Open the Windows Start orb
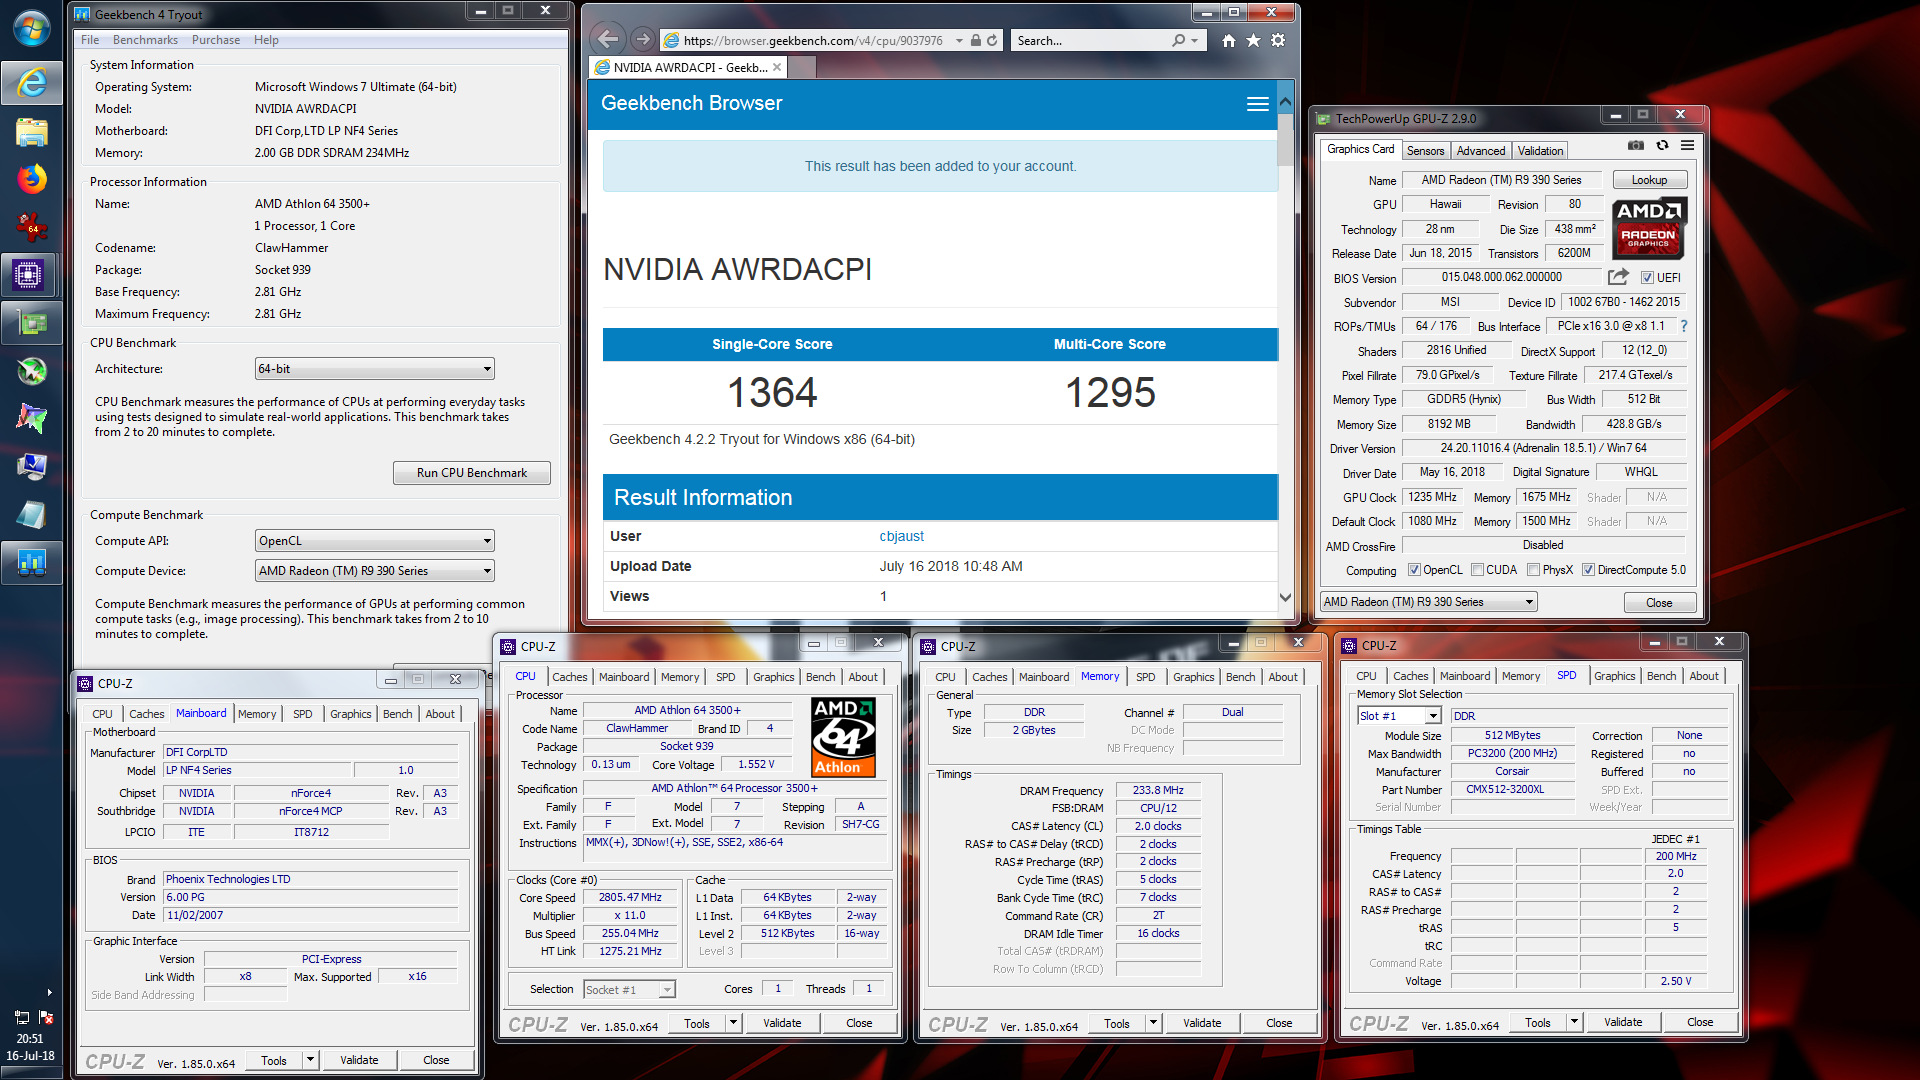This screenshot has height=1080, width=1920. coord(32,28)
